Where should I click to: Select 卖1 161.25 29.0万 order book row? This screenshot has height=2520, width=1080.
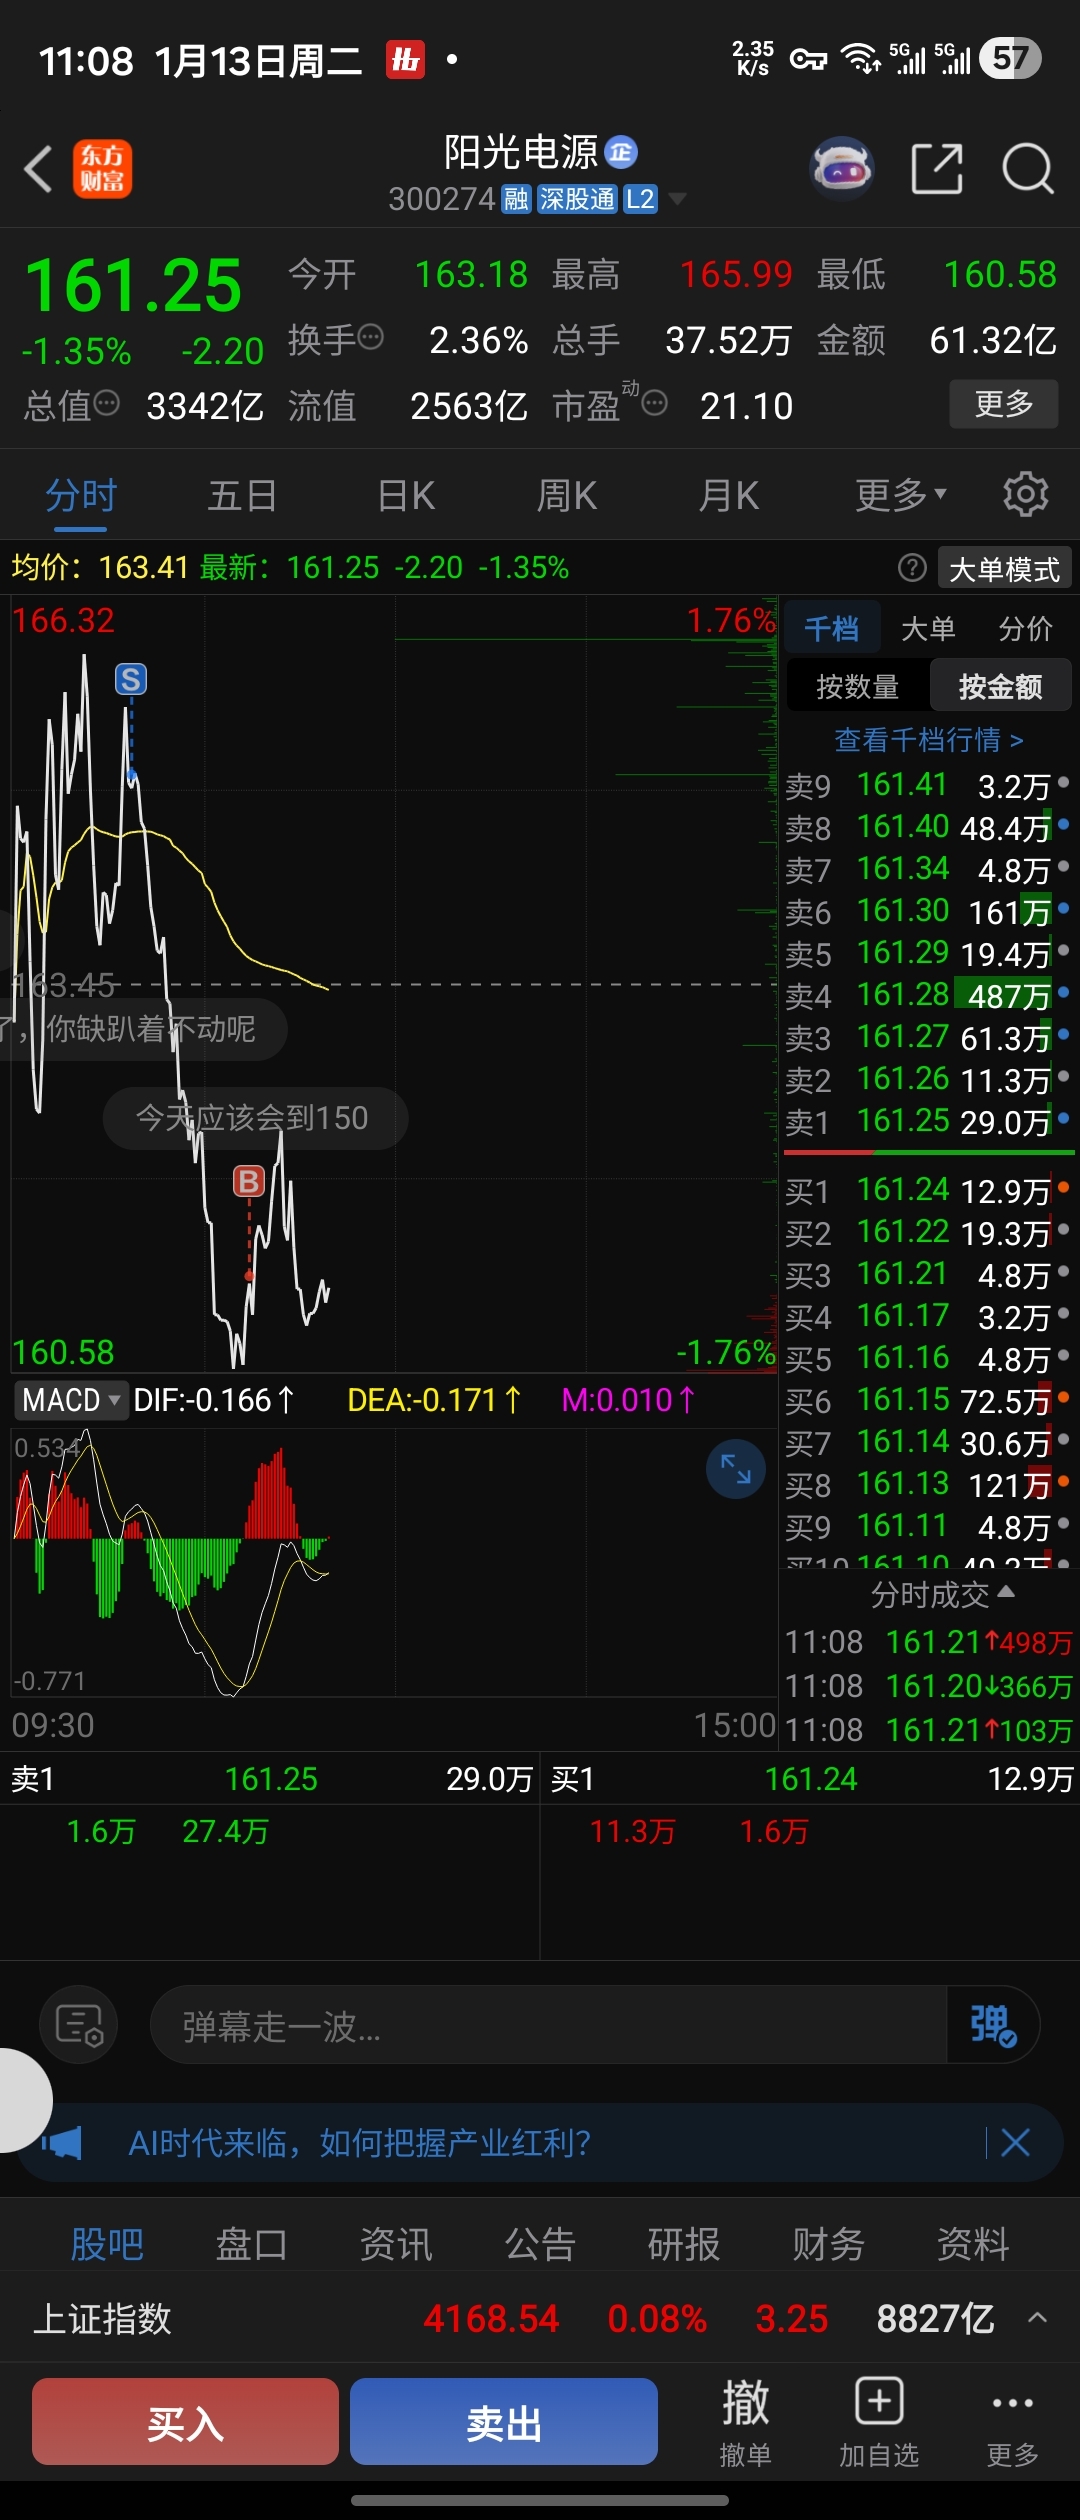[928, 1122]
